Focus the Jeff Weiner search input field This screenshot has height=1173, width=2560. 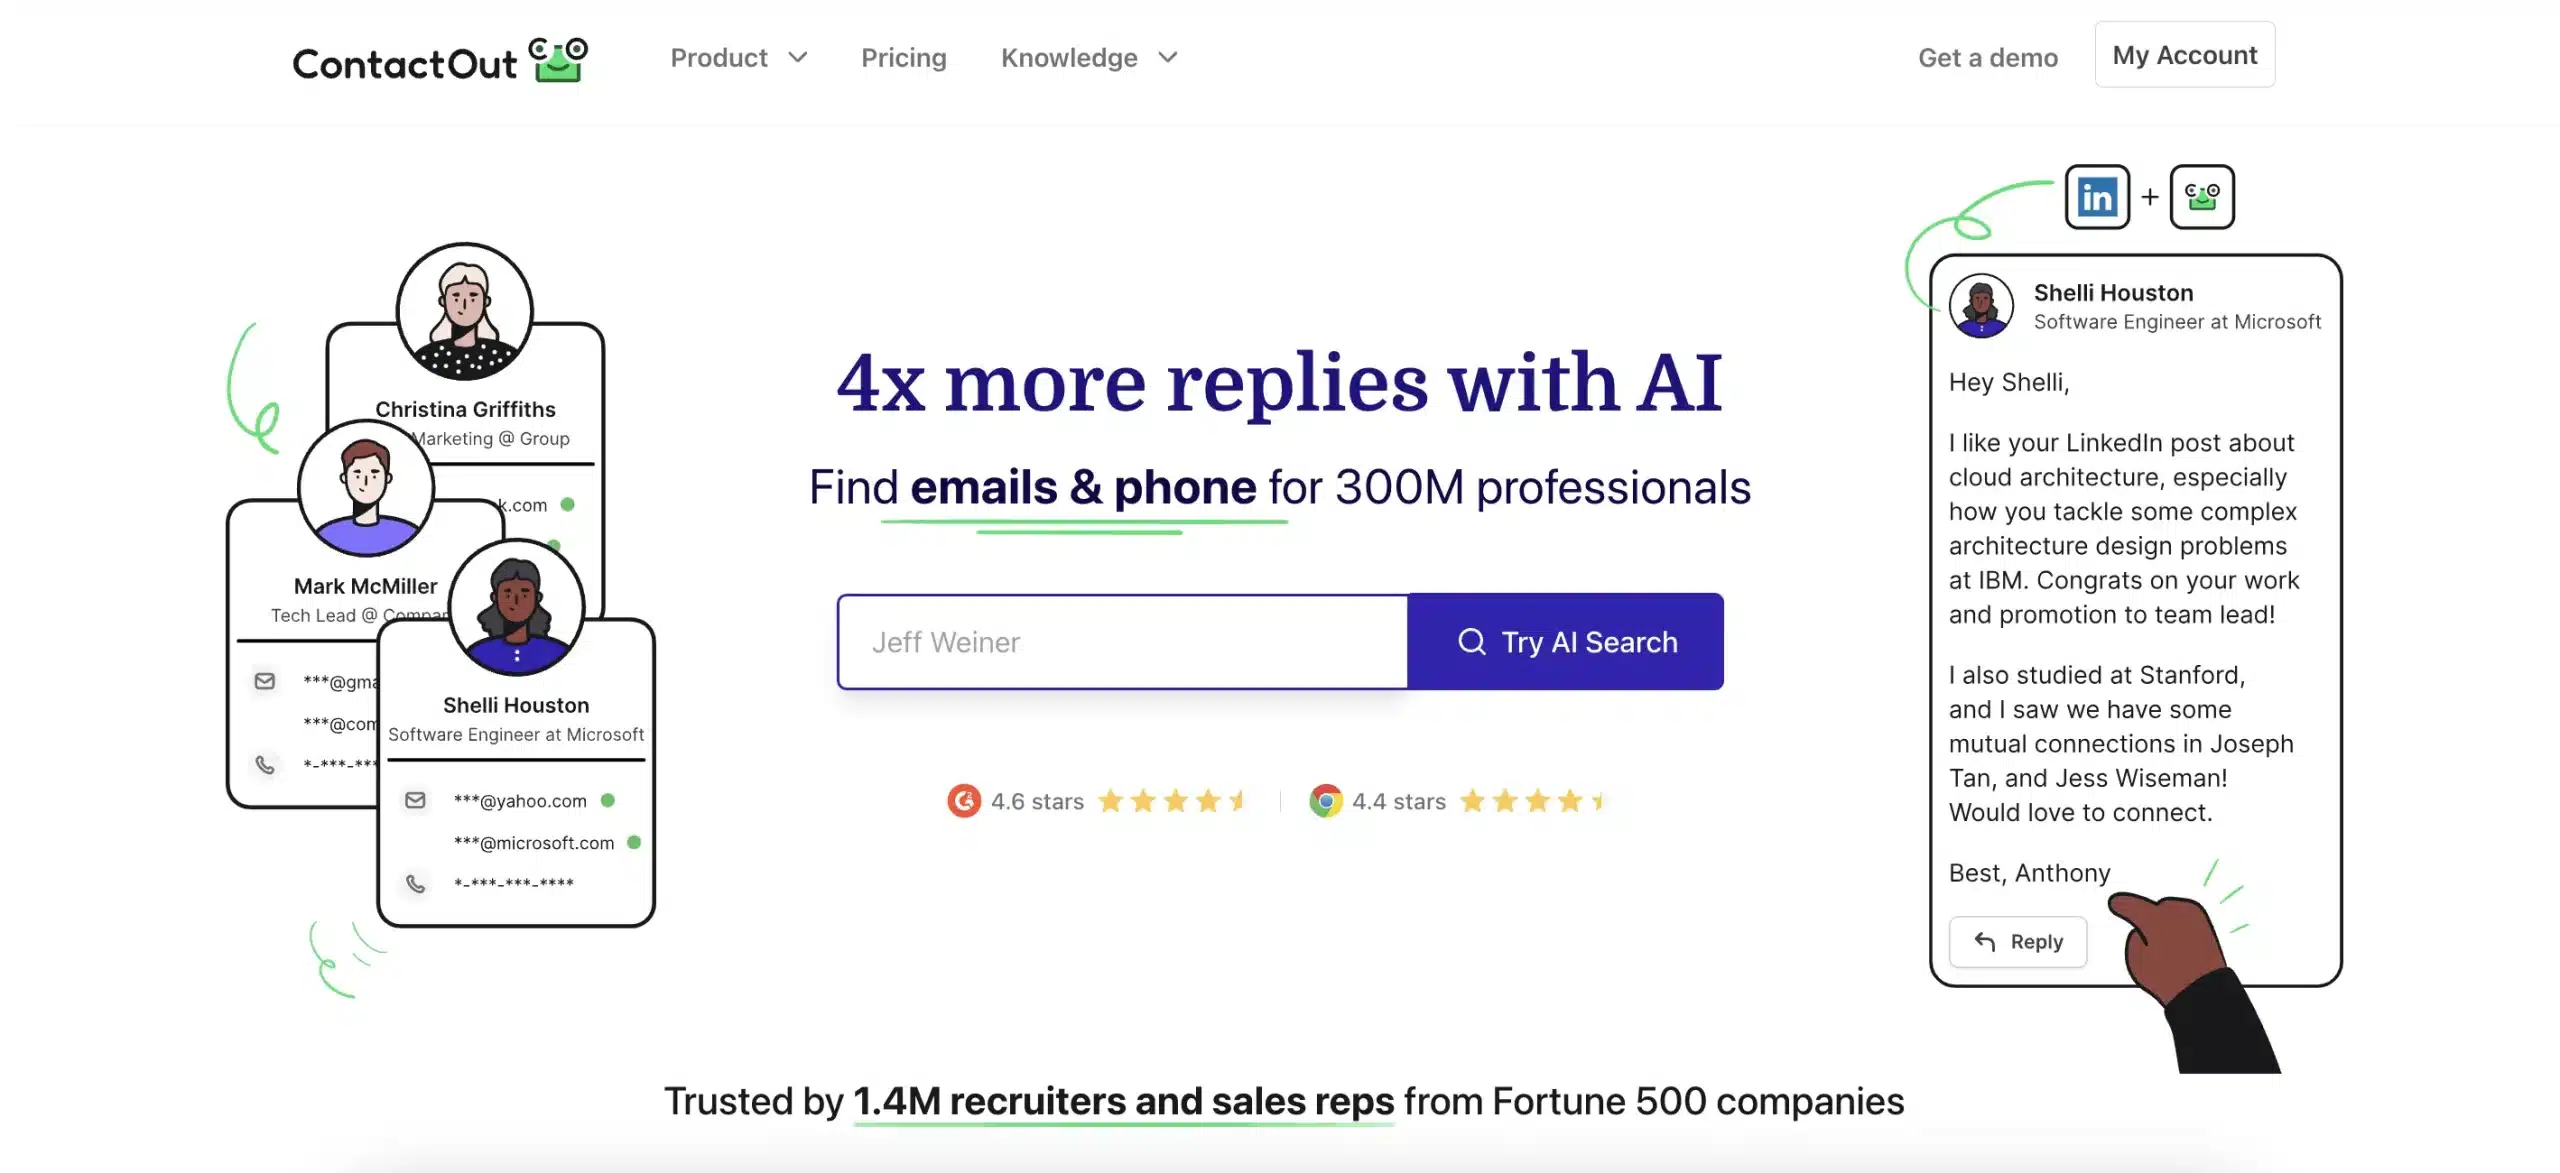point(1122,642)
